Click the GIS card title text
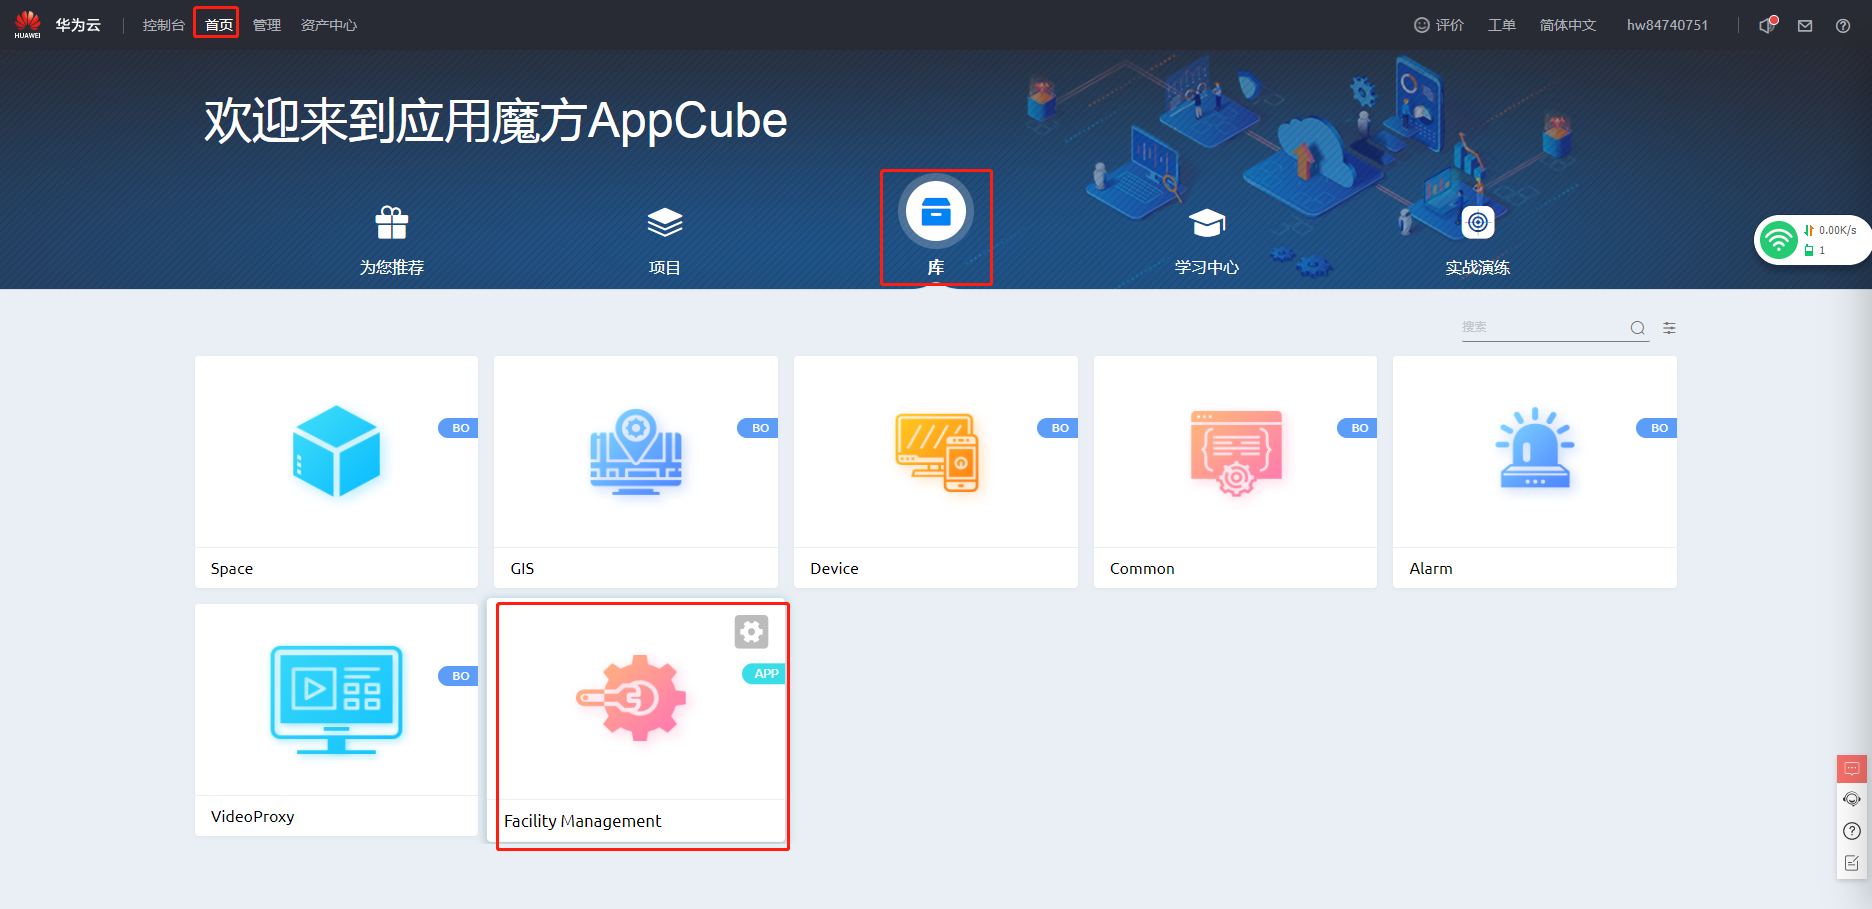The image size is (1872, 909). click(x=522, y=569)
